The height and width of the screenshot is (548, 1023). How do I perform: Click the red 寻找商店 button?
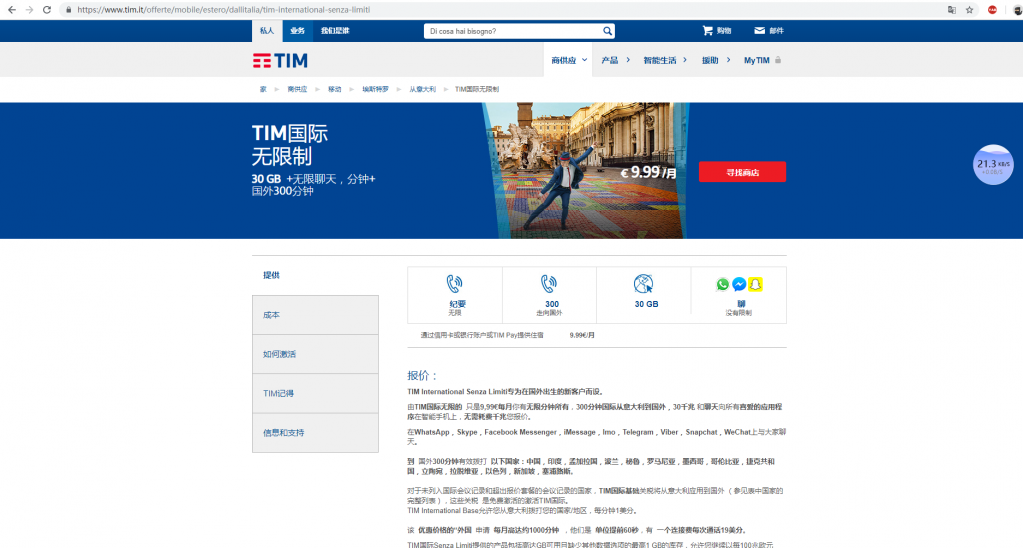pyautogui.click(x=742, y=172)
